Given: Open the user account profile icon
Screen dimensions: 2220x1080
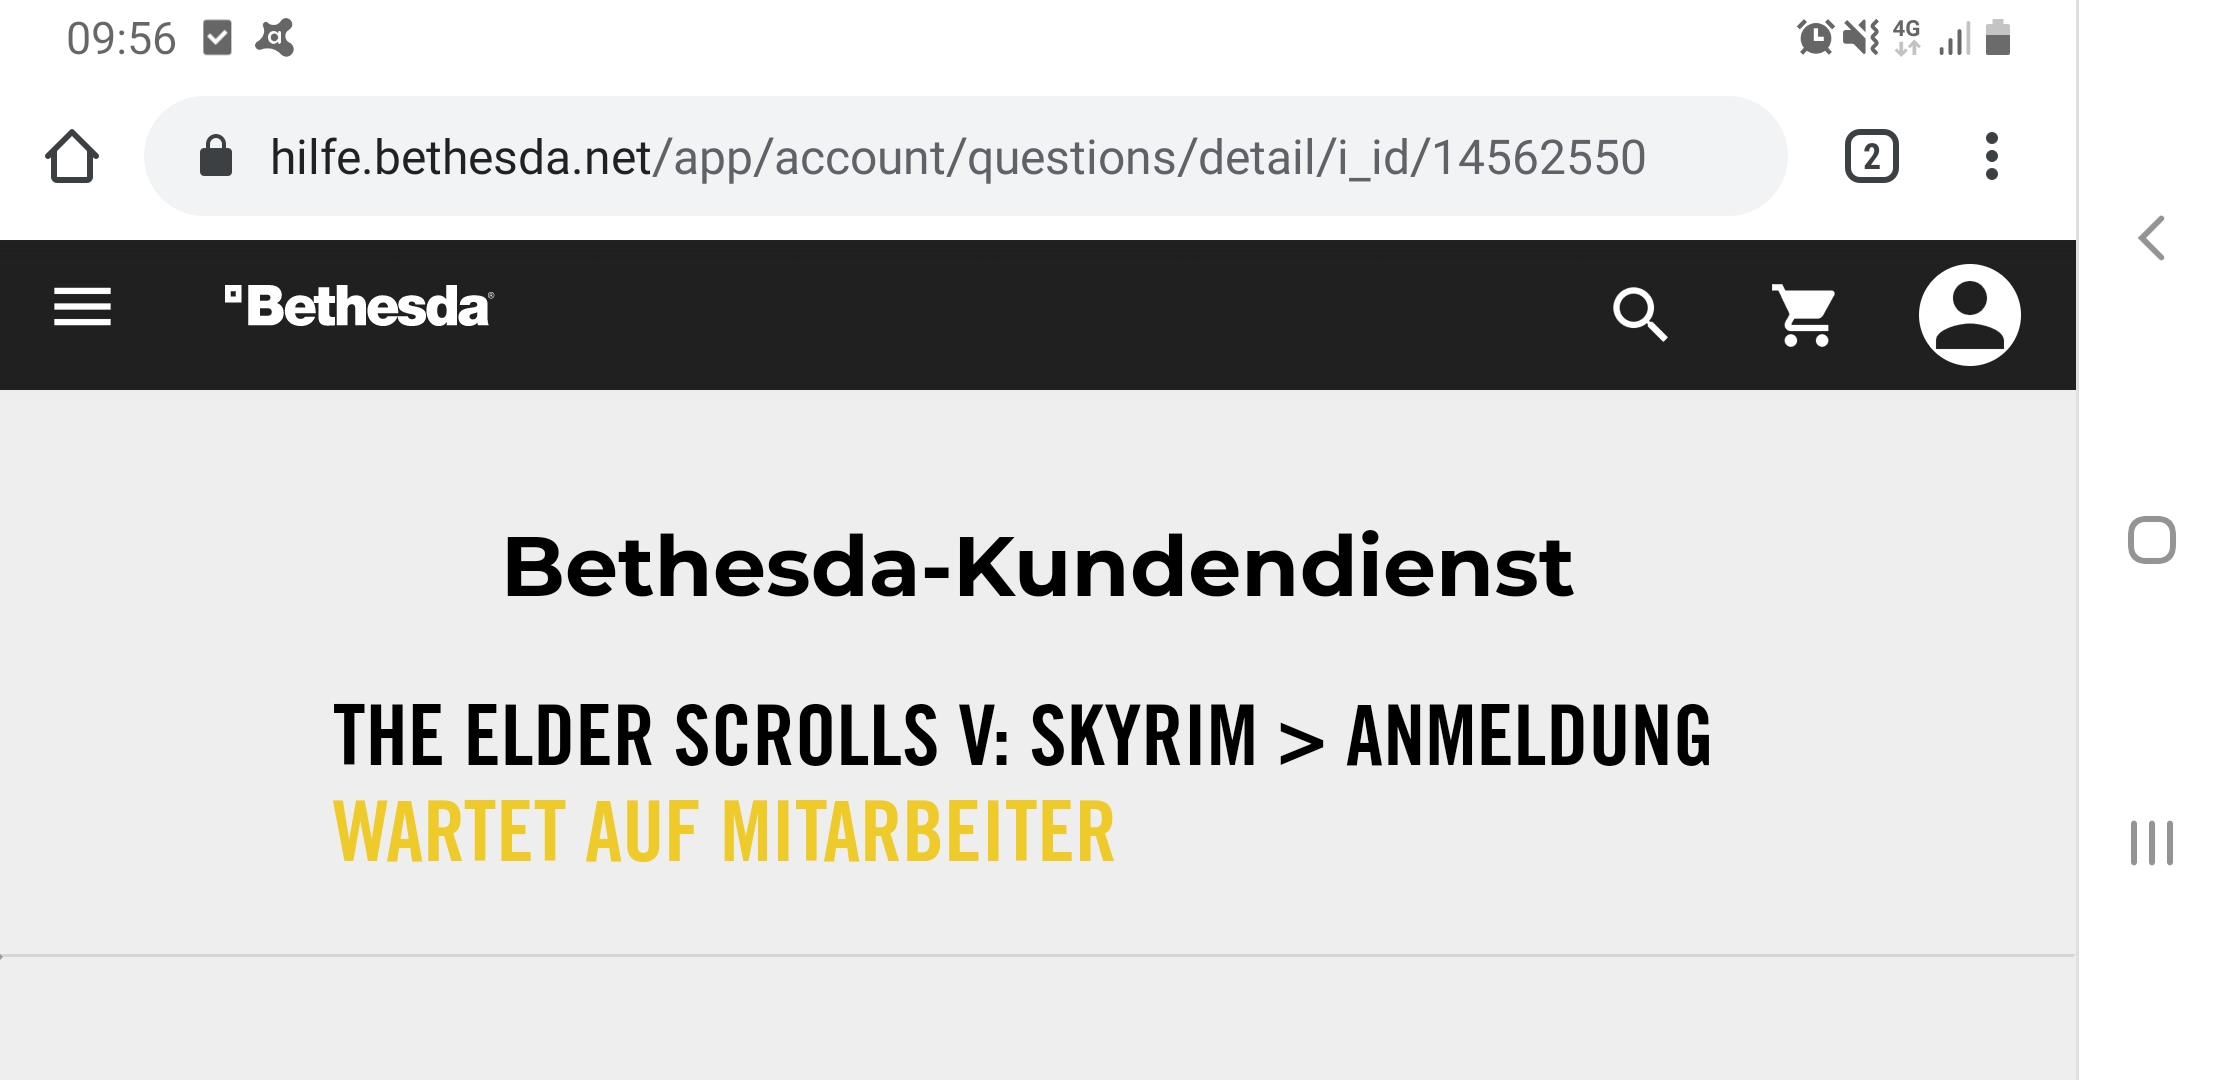Looking at the screenshot, I should tap(1969, 315).
